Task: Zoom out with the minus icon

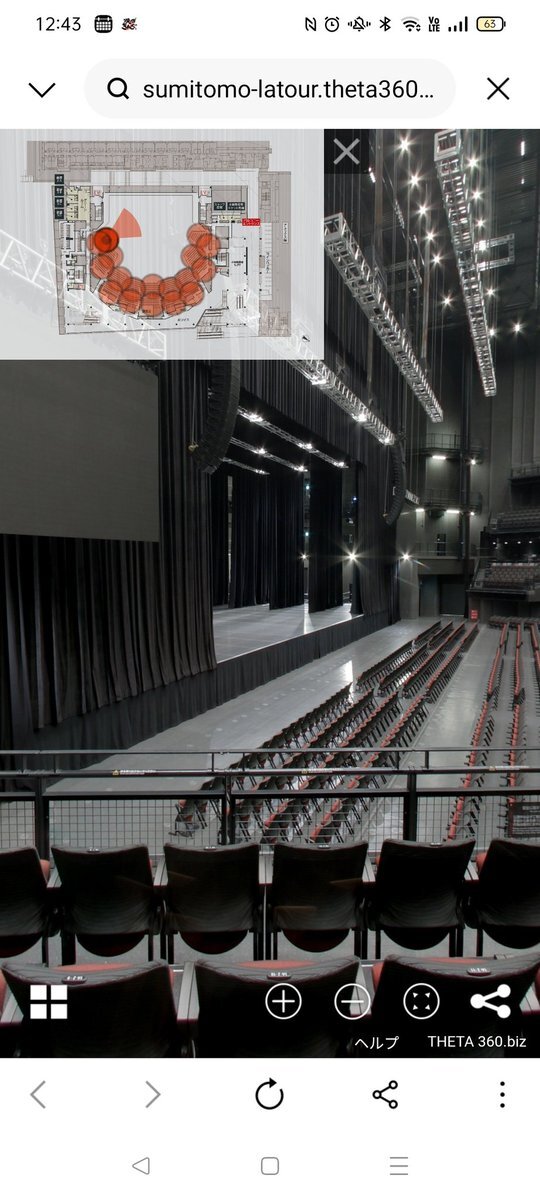Action: pos(352,1001)
